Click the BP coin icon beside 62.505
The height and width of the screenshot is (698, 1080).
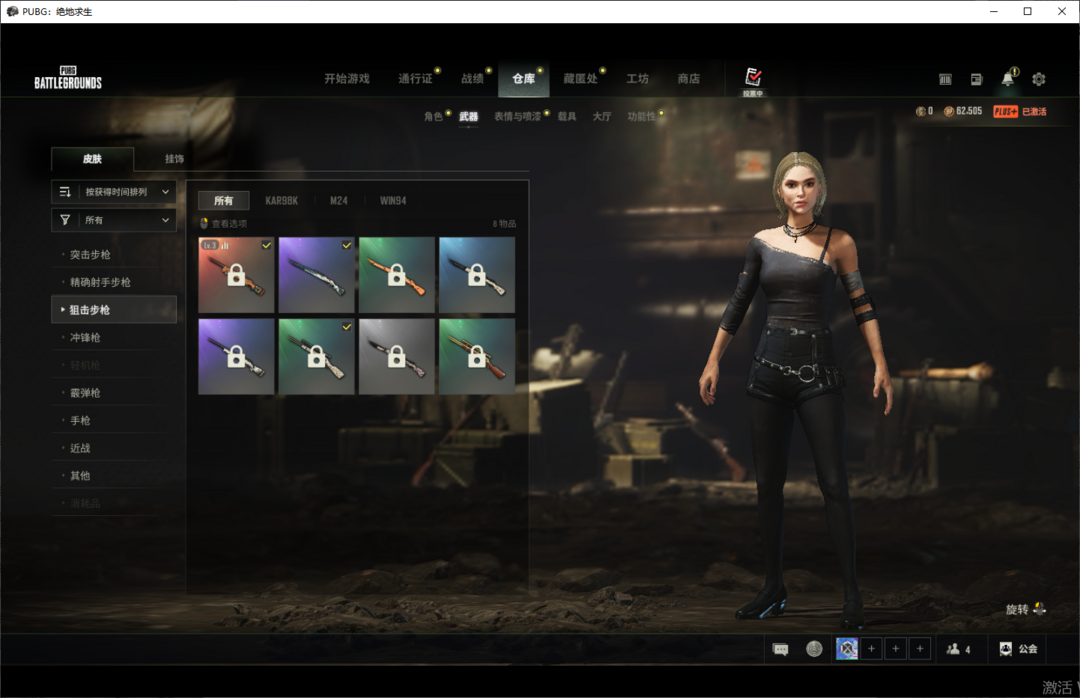pyautogui.click(x=948, y=111)
